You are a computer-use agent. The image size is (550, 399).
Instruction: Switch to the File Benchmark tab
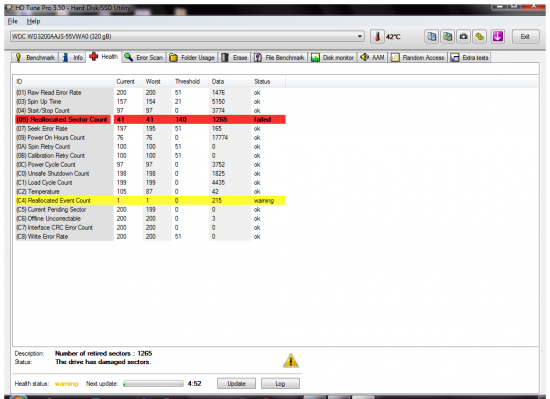(x=280, y=58)
